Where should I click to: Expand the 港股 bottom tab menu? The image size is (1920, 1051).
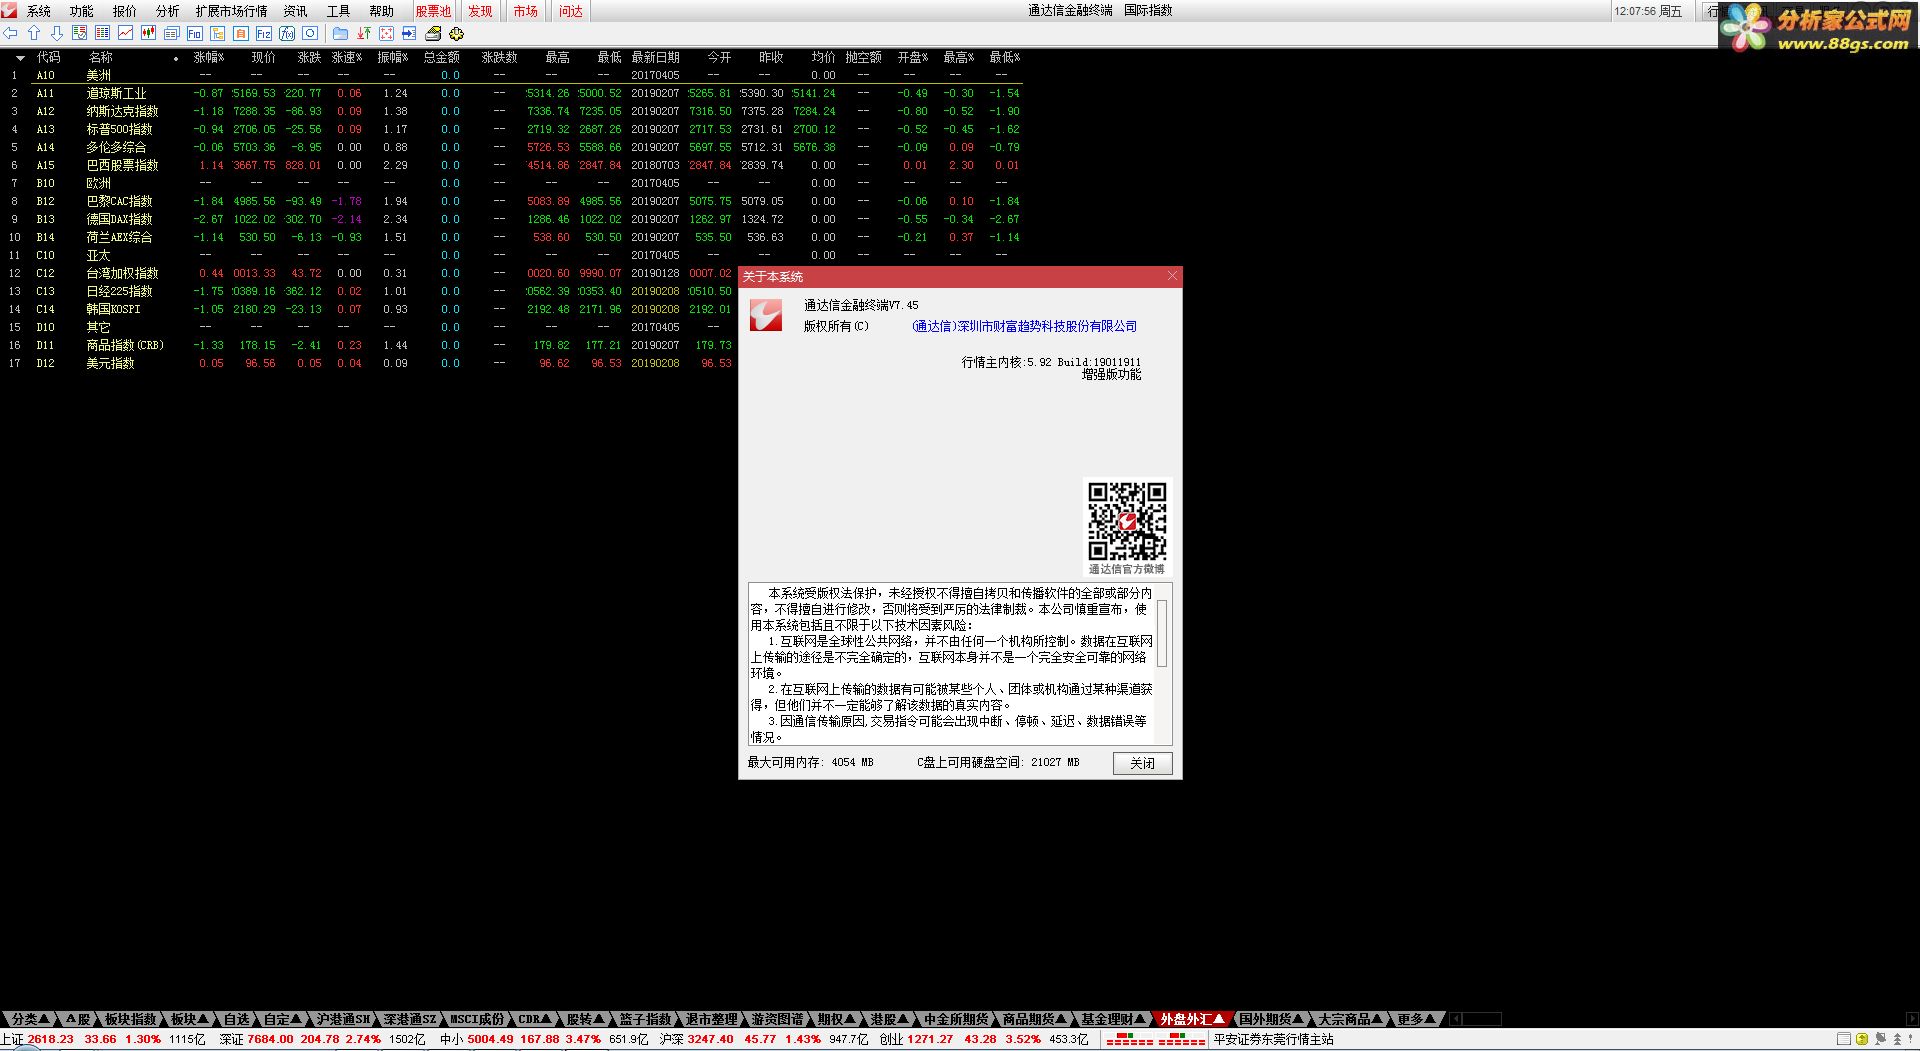point(890,1019)
